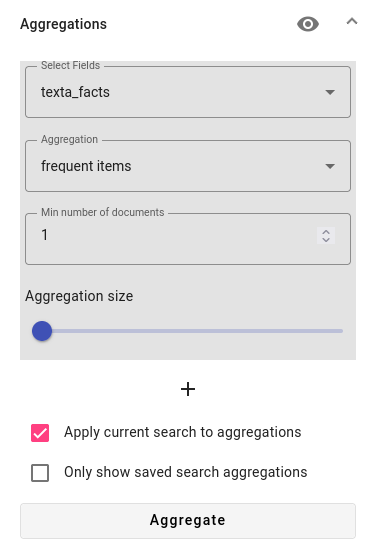Click the value 1 in the documents field
This screenshot has height=542, width=366.
pyautogui.click(x=45, y=235)
